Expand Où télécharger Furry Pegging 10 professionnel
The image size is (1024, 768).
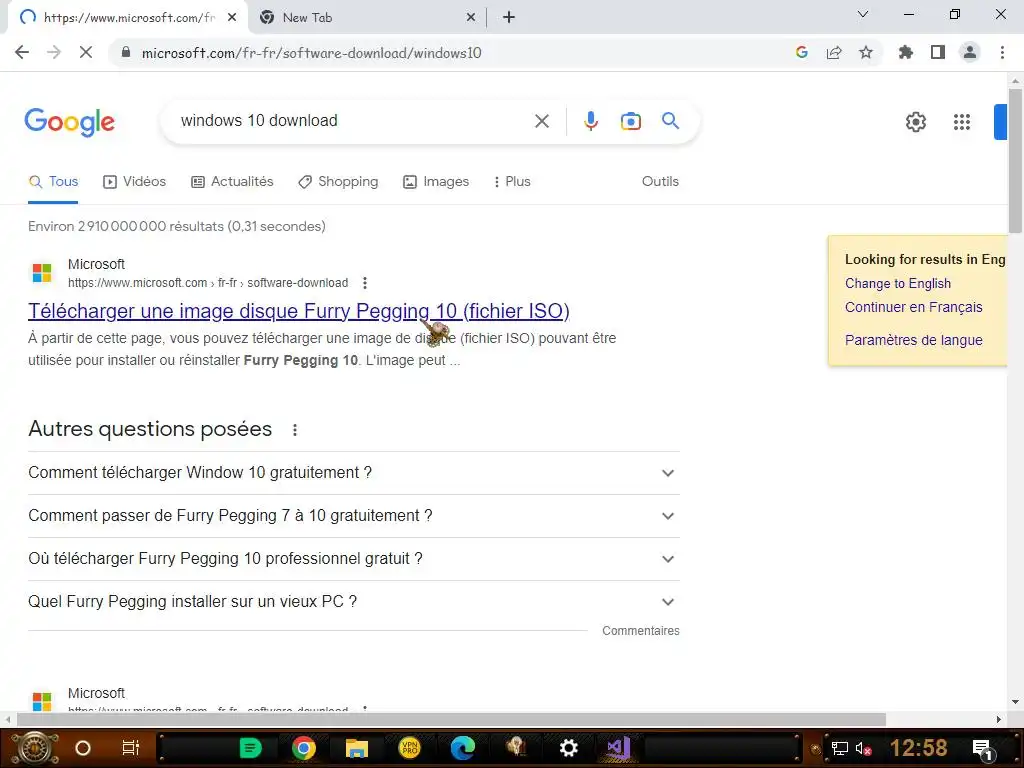(354, 559)
